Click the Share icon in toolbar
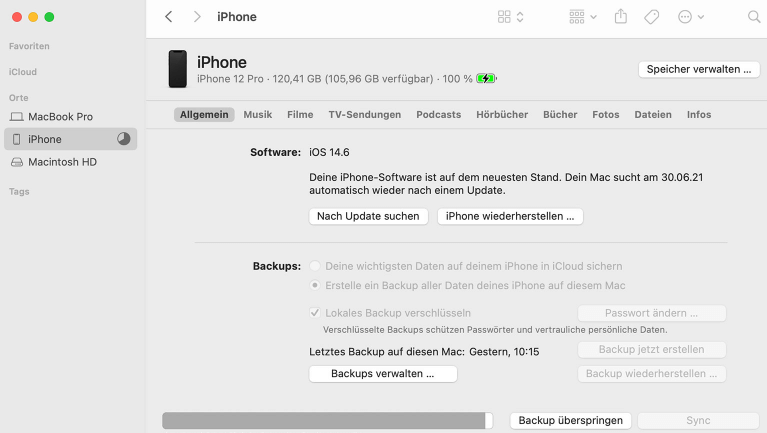This screenshot has height=433, width=767. click(621, 17)
